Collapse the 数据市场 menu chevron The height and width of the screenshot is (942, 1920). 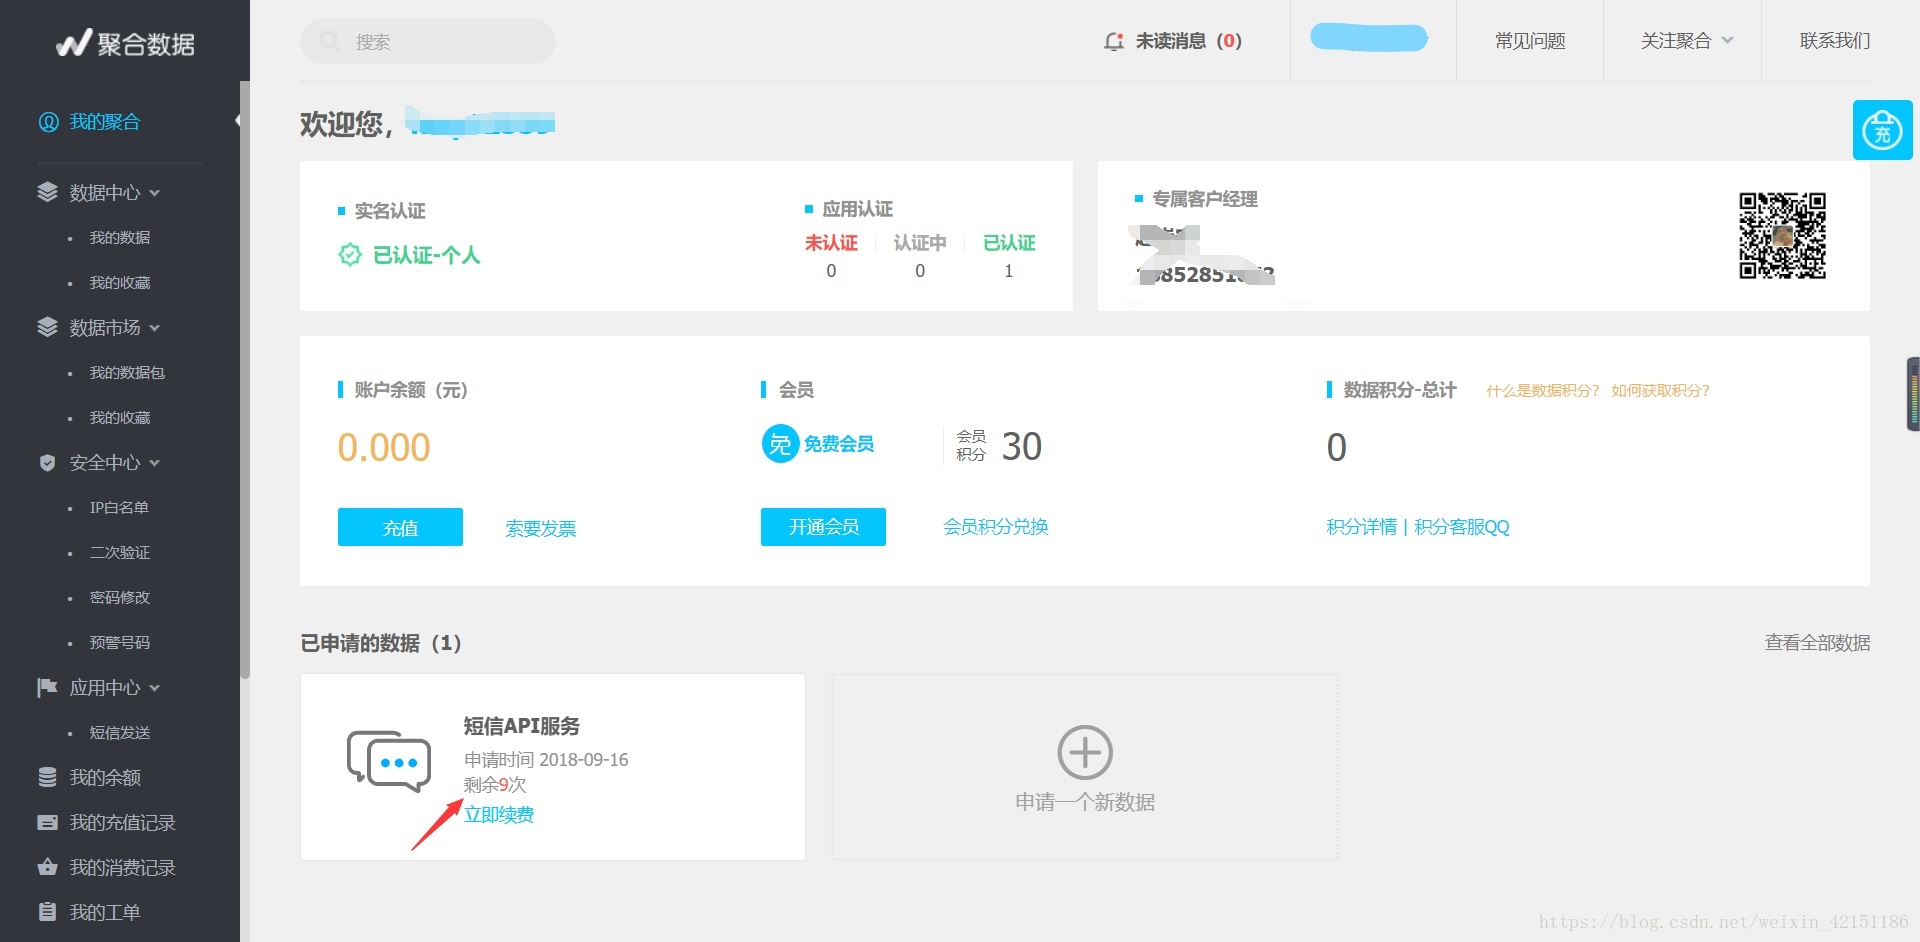point(155,328)
